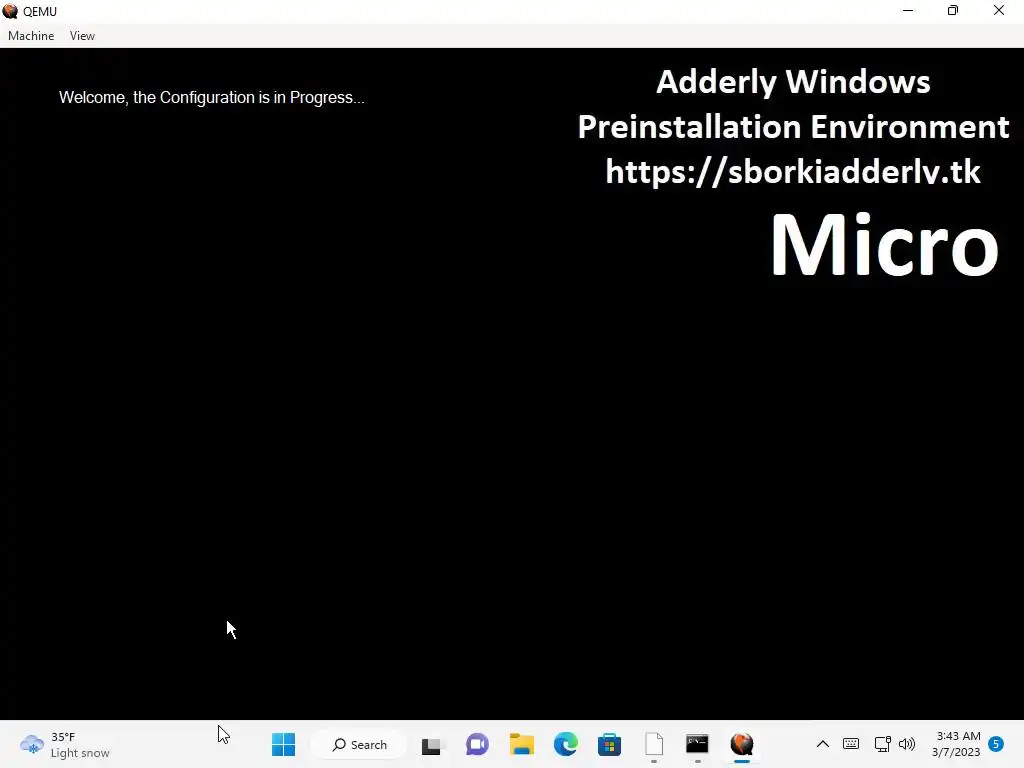Viewport: 1024px width, 768px height.
Task: Open the notification badge showing 5
Action: point(996,744)
